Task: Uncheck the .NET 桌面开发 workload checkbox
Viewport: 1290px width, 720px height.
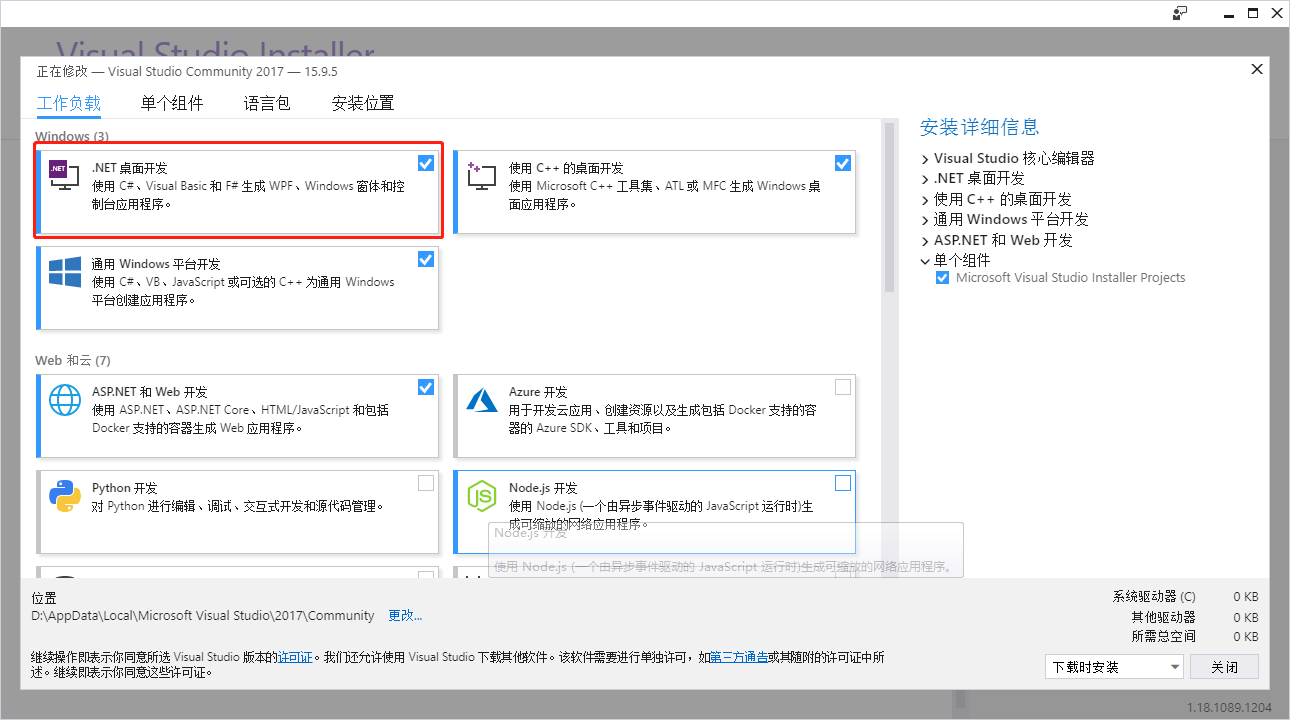Action: click(x=426, y=163)
